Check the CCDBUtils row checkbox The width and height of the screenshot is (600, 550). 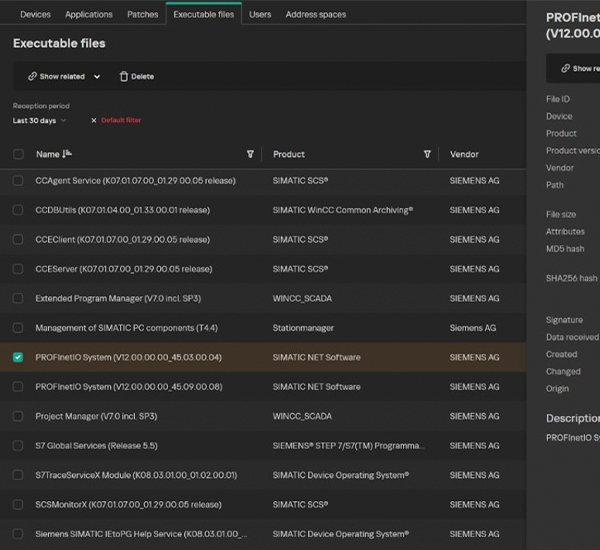[x=18, y=210]
